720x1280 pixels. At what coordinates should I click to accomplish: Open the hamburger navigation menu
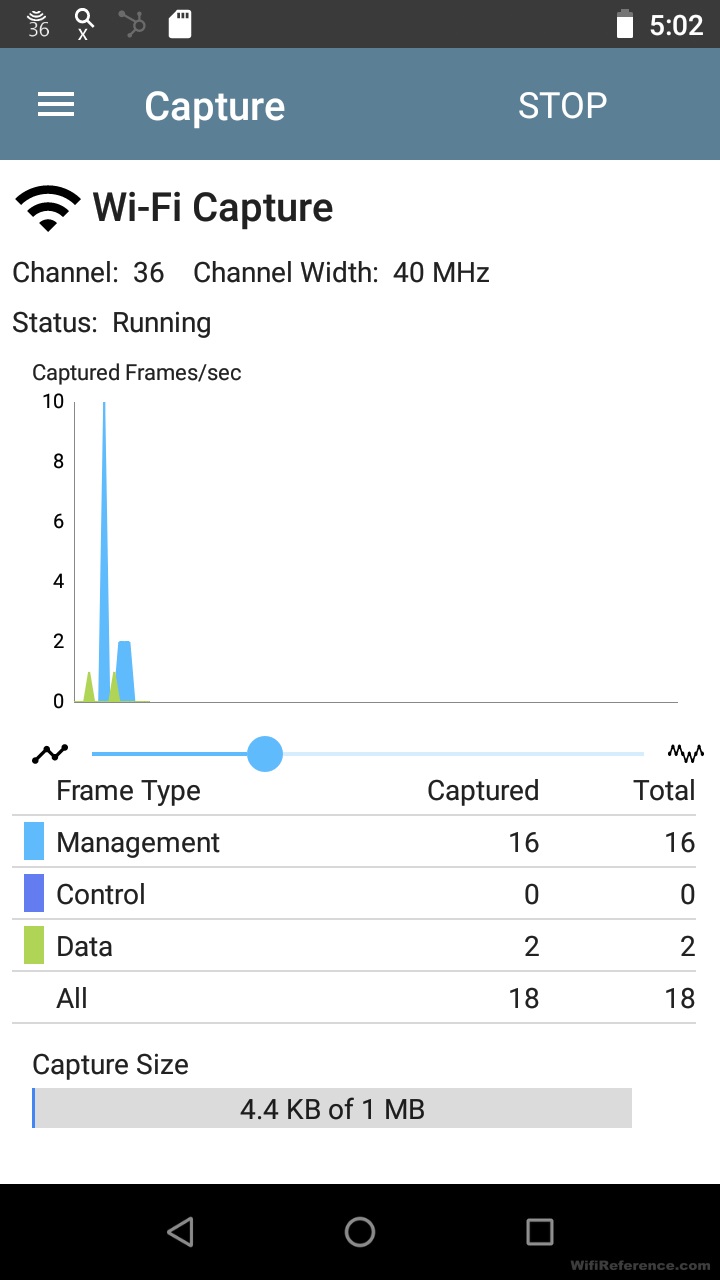(56, 105)
